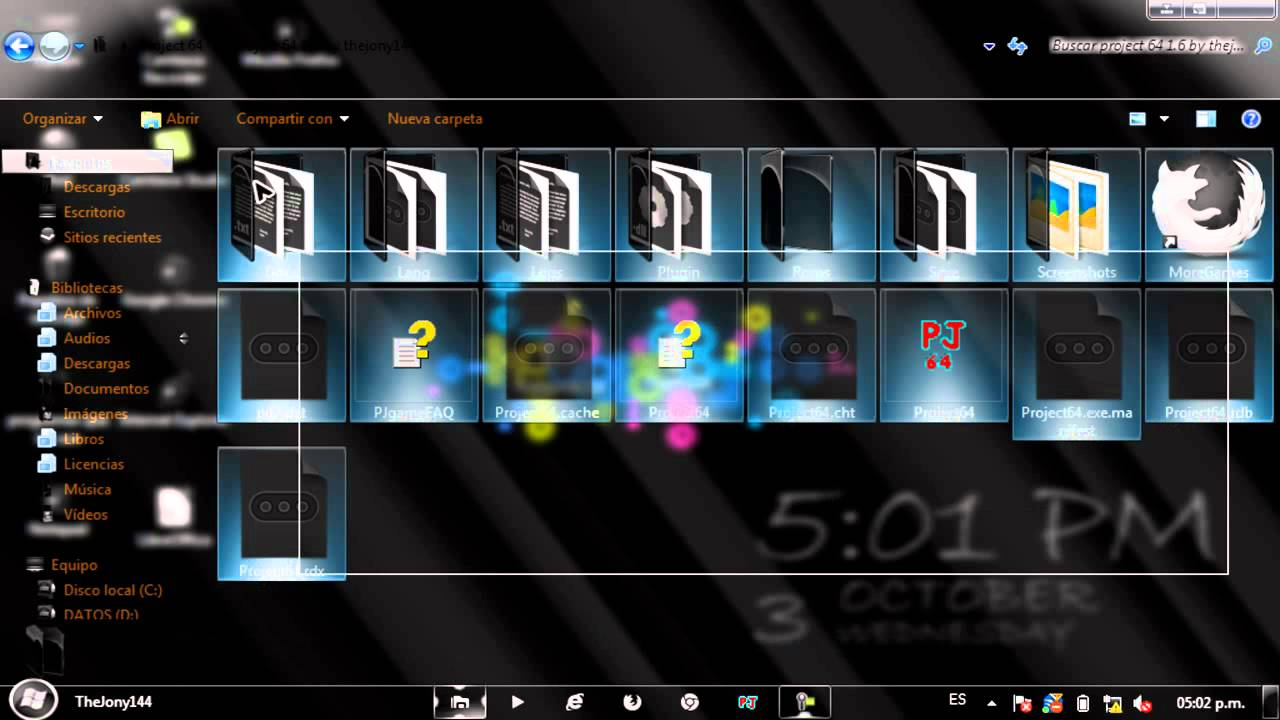
Task: Select the Project64 application with red PJ64 icon
Action: (x=944, y=355)
